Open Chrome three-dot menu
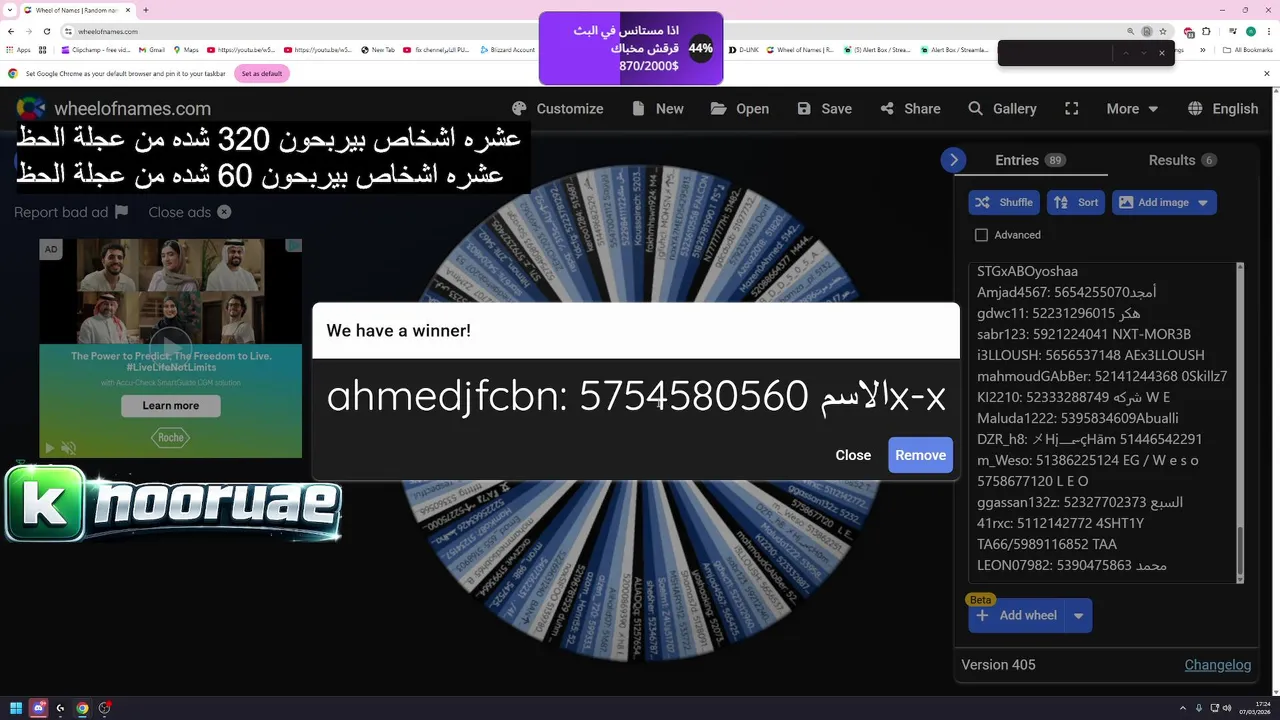The width and height of the screenshot is (1280, 720). 1269,31
